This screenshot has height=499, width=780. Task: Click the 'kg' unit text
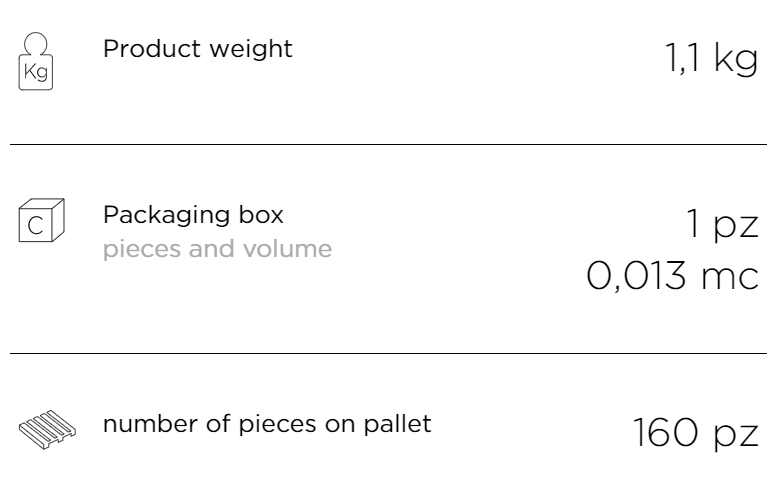click(x=737, y=60)
